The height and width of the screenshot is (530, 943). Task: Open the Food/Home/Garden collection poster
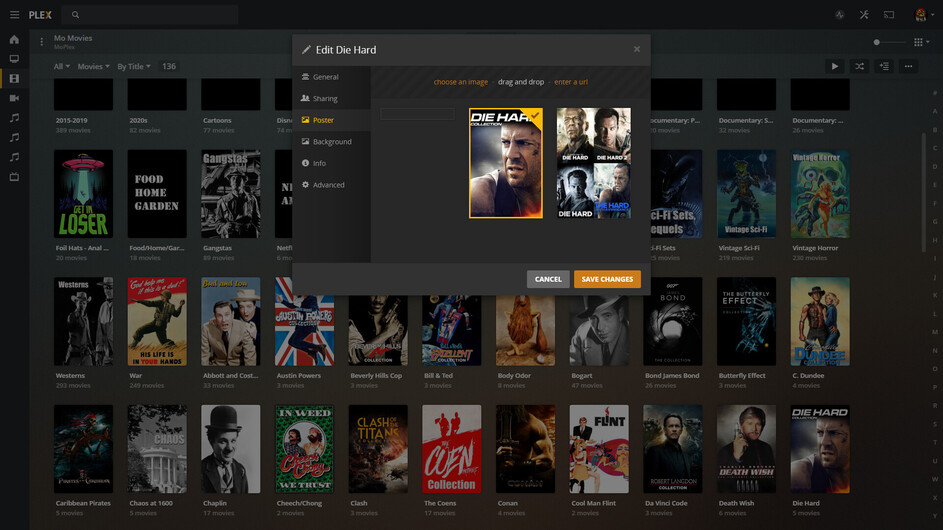pos(157,194)
